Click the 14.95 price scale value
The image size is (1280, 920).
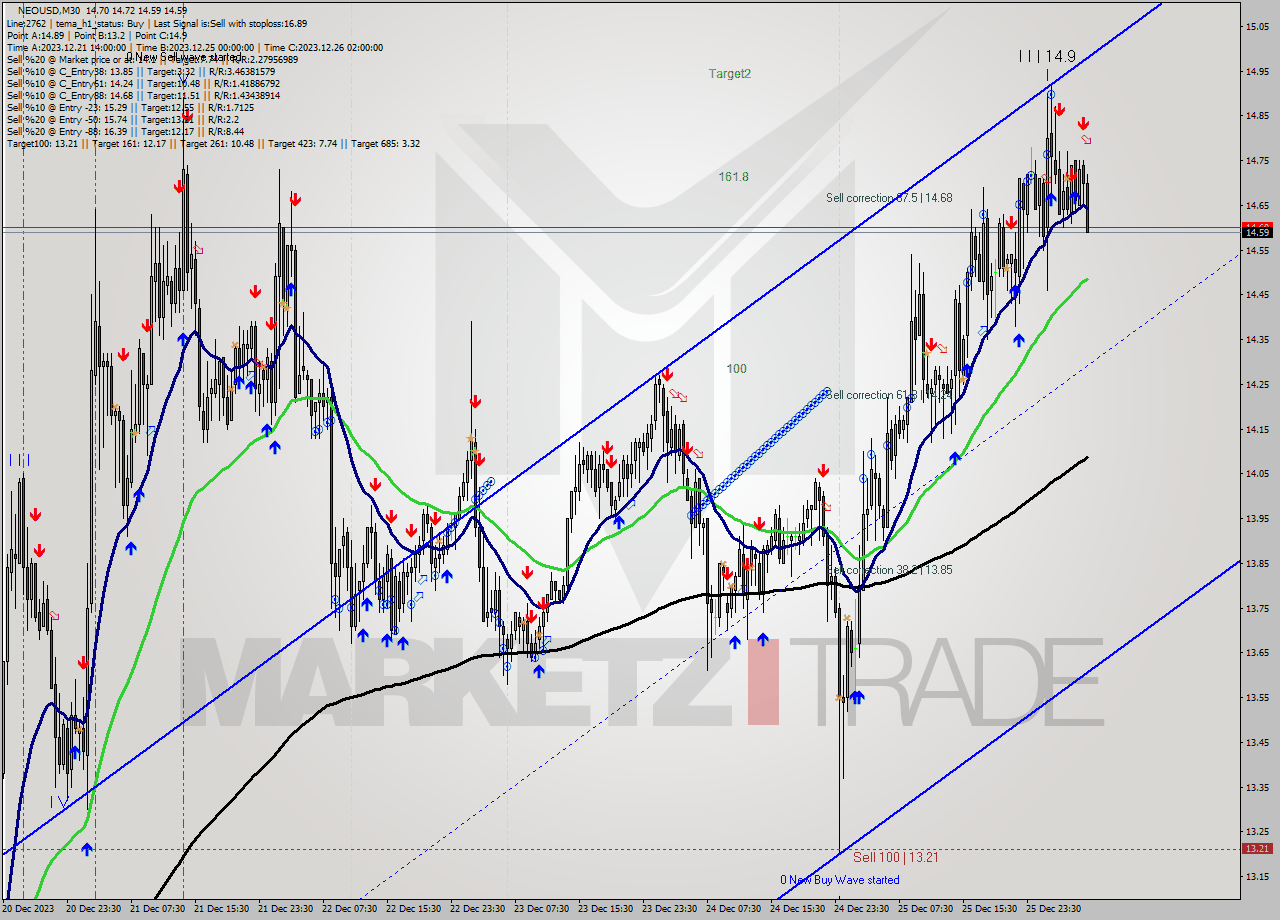[x=1257, y=71]
